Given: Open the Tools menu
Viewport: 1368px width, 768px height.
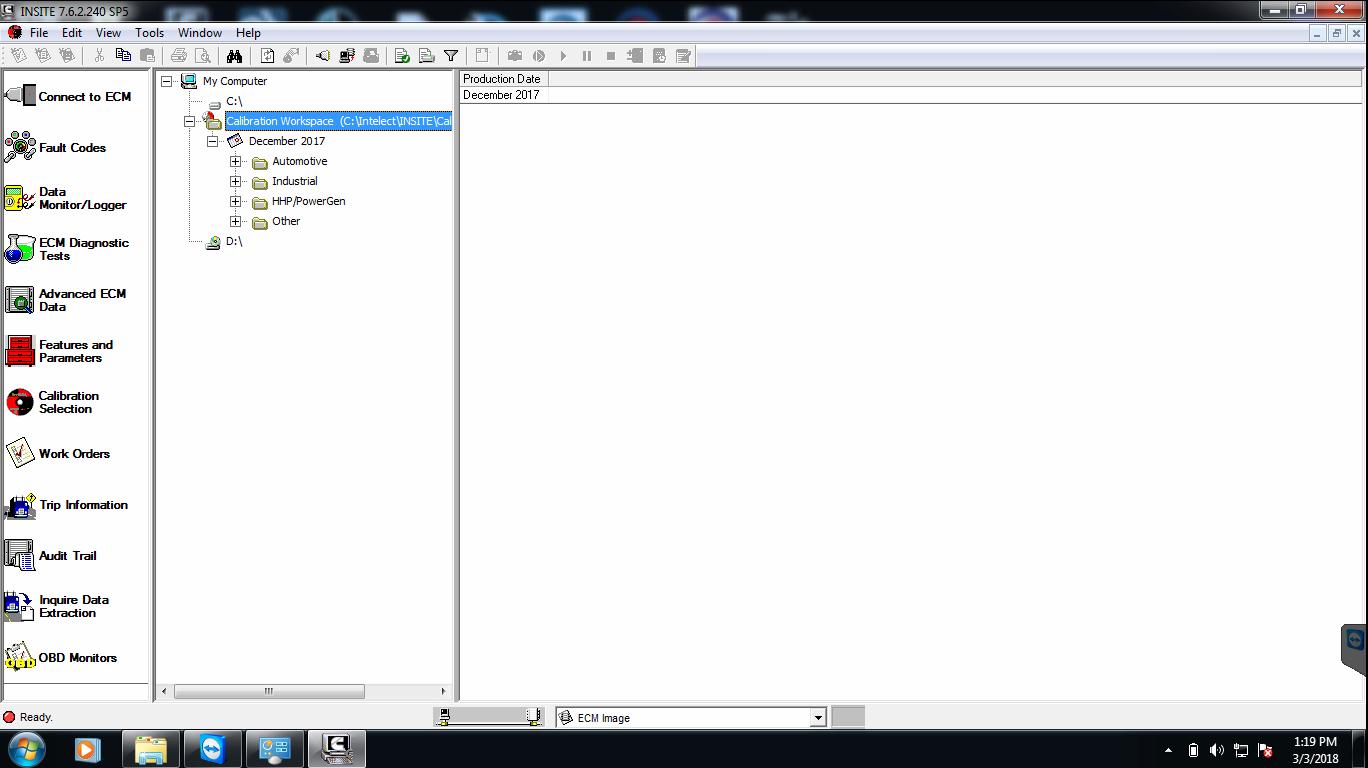Looking at the screenshot, I should [149, 33].
